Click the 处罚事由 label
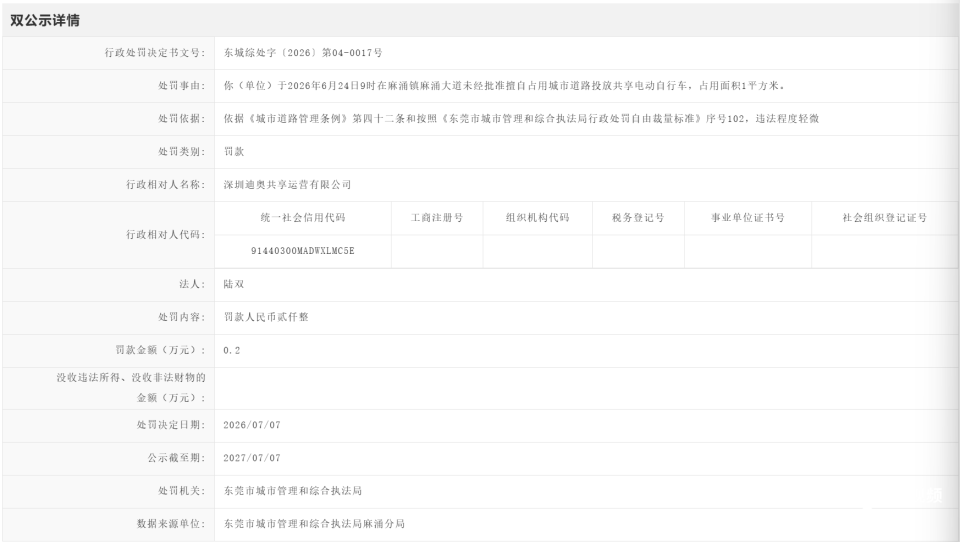This screenshot has height=542, width=960. [x=182, y=86]
